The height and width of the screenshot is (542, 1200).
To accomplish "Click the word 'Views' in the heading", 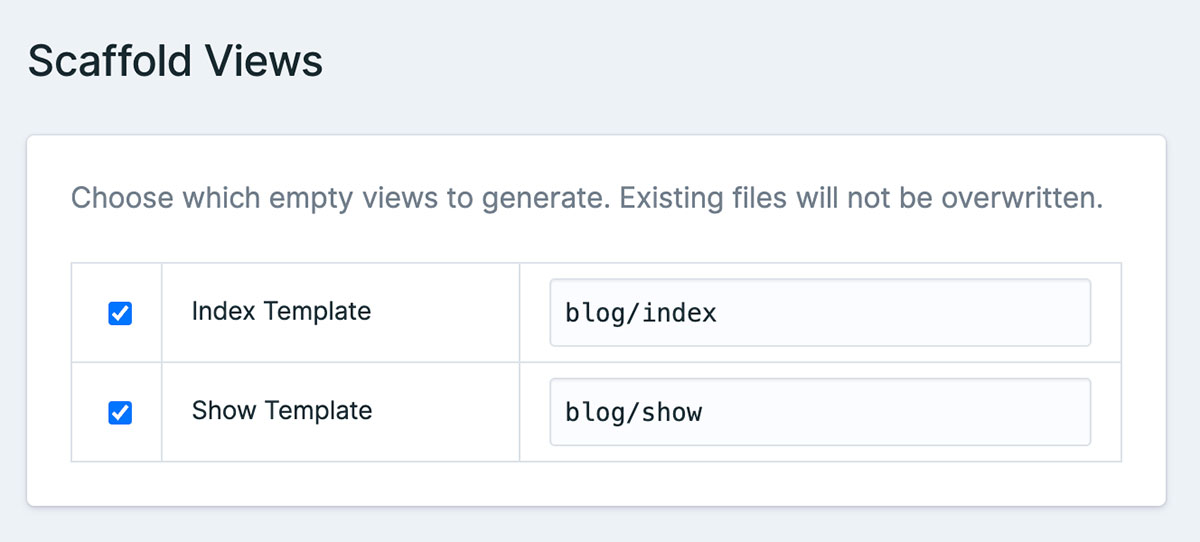I will (x=264, y=62).
